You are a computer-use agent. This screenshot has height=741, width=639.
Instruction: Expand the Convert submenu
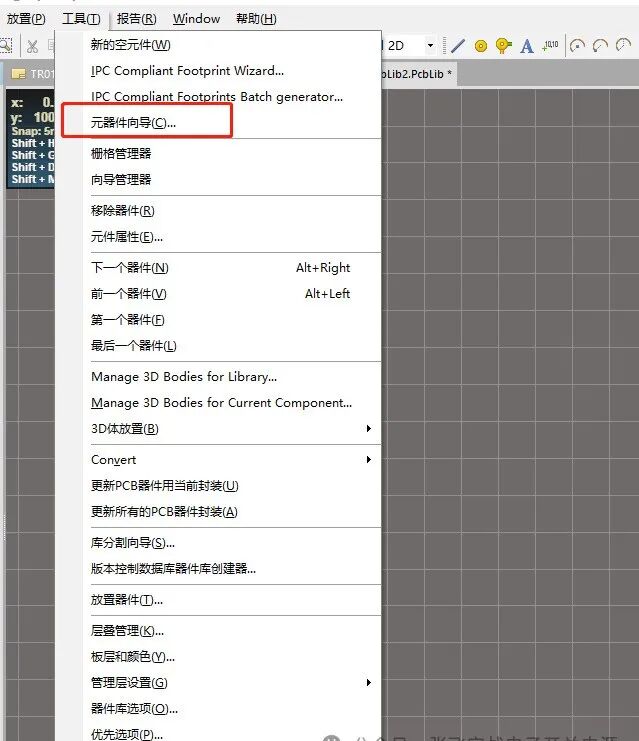click(x=369, y=460)
